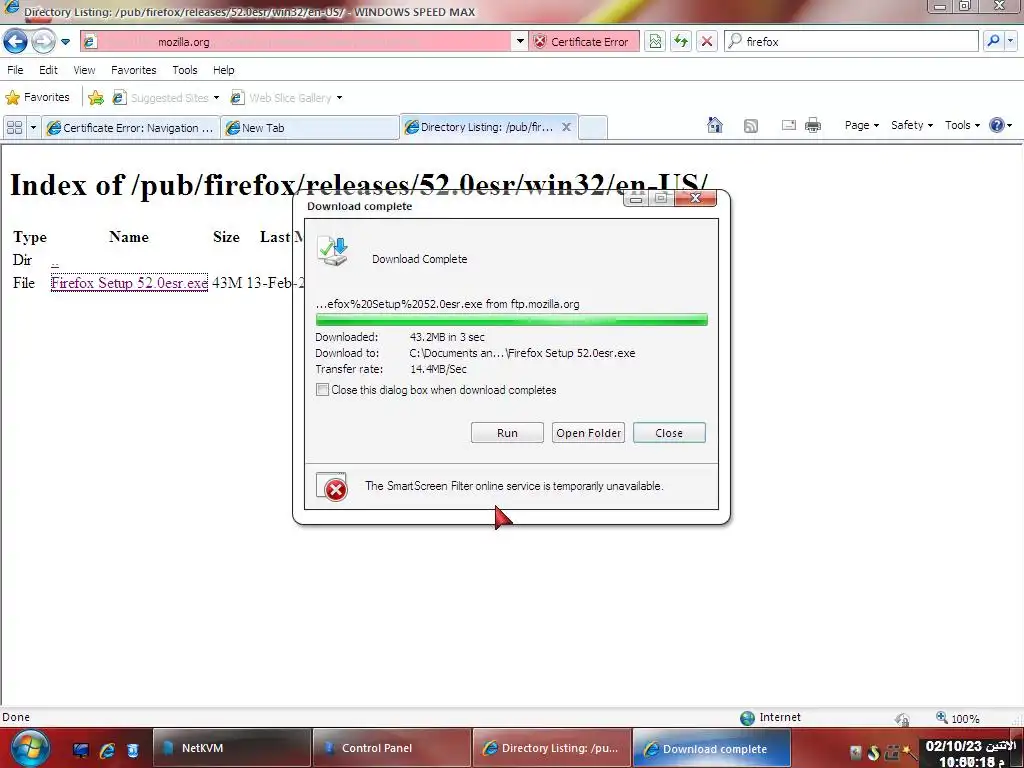Open the 100% zoom level control

[958, 718]
